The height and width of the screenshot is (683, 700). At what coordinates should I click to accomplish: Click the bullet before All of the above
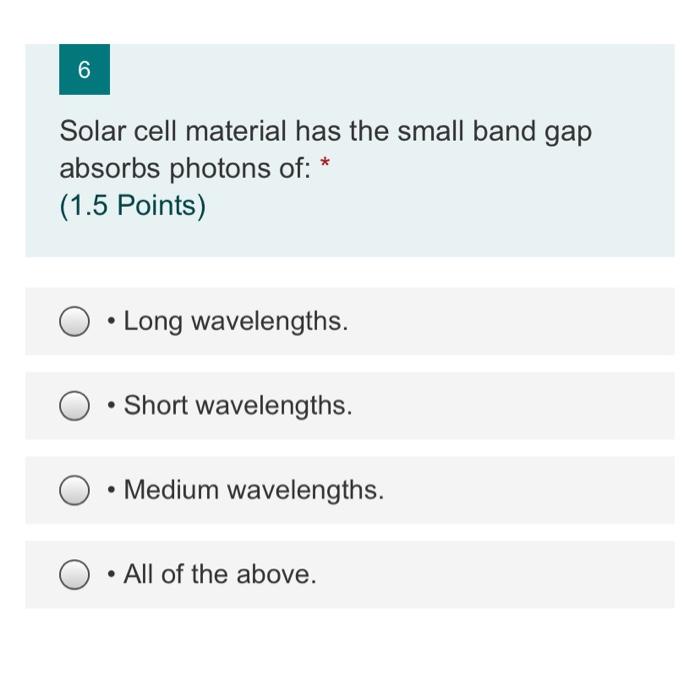coord(111,575)
